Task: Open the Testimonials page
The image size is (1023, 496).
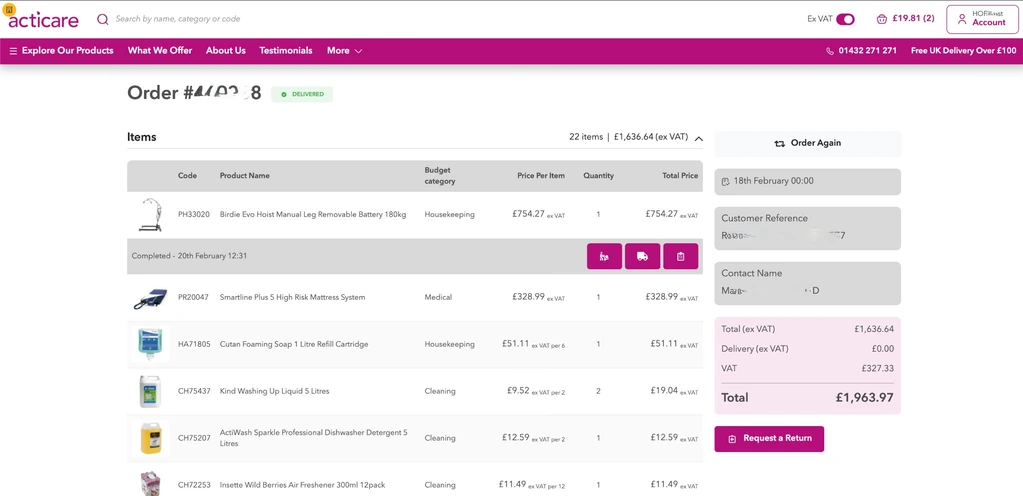Action: (286, 50)
